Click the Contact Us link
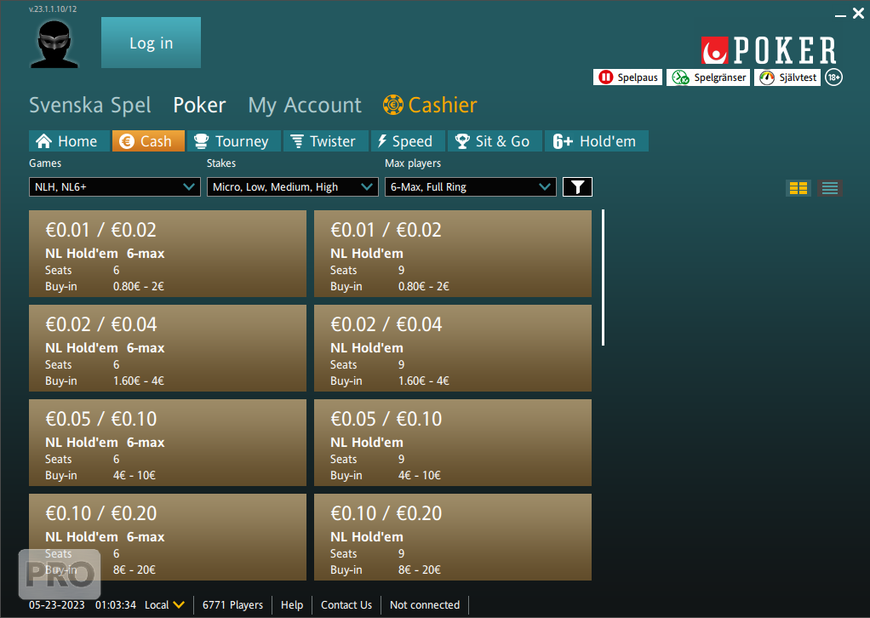This screenshot has width=870, height=618. coord(346,605)
